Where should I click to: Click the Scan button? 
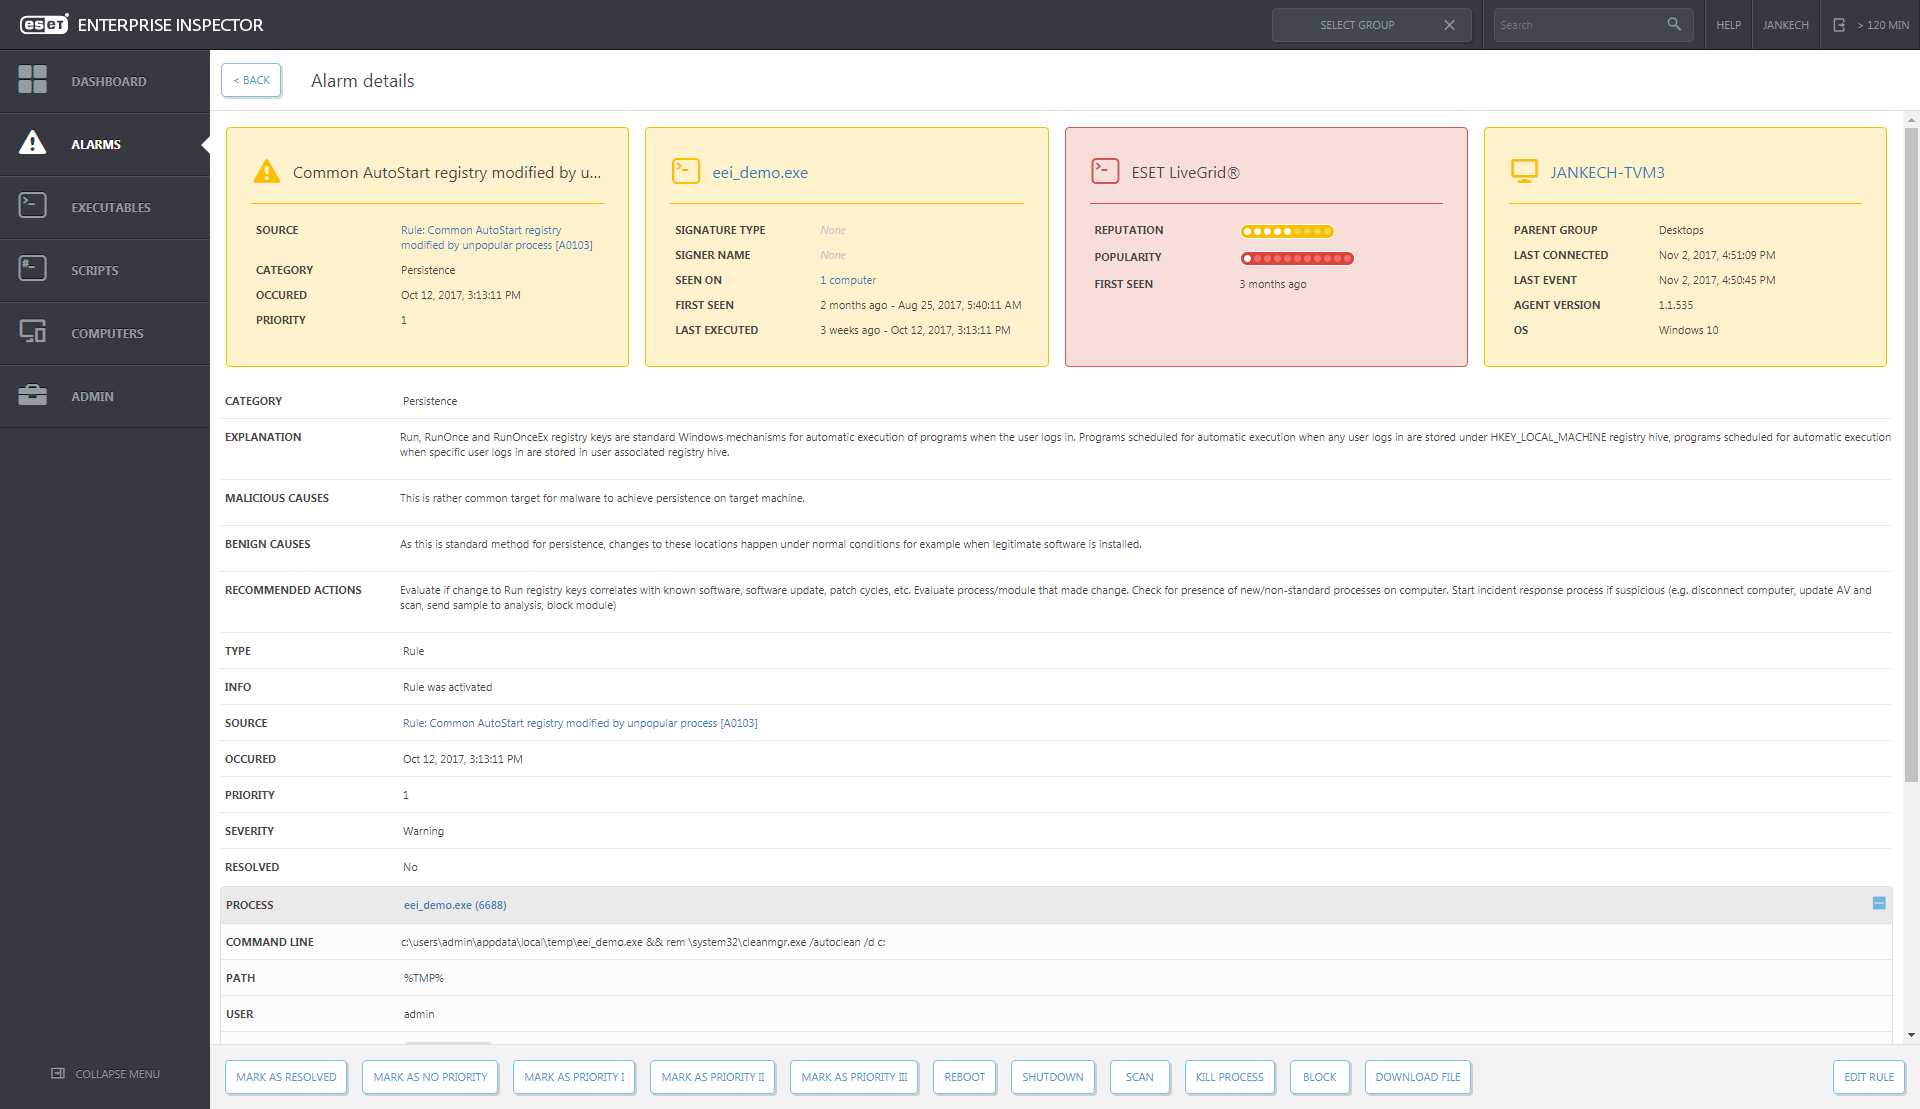(x=1140, y=1077)
